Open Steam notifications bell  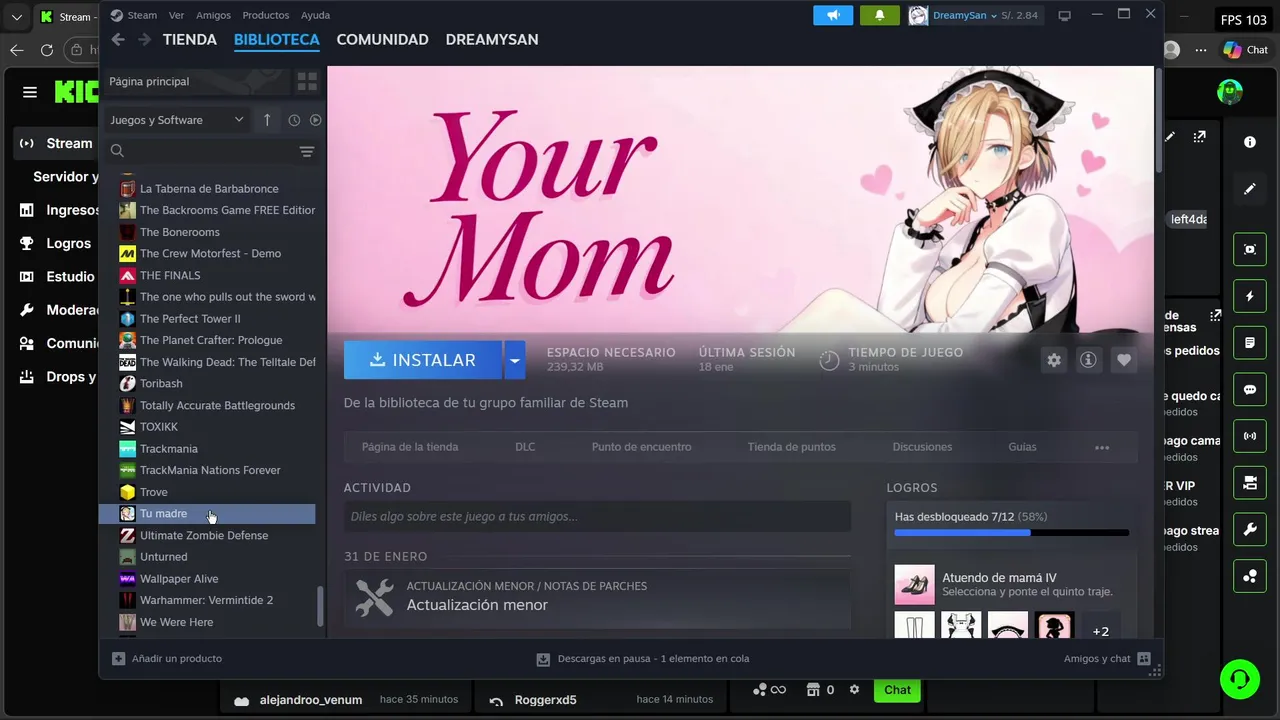[880, 15]
